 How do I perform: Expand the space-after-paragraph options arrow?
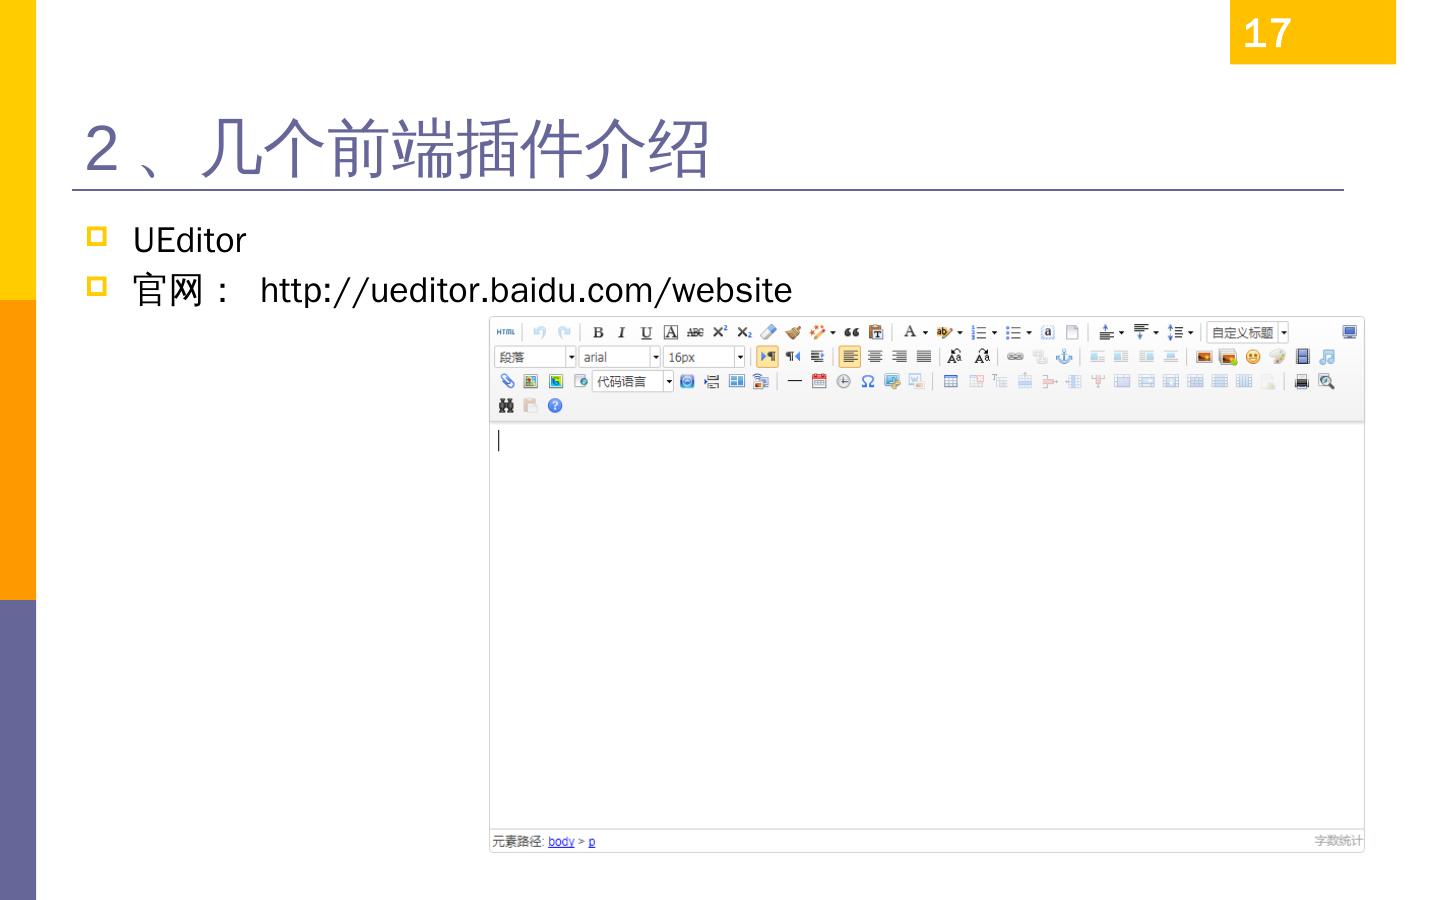pos(1156,333)
